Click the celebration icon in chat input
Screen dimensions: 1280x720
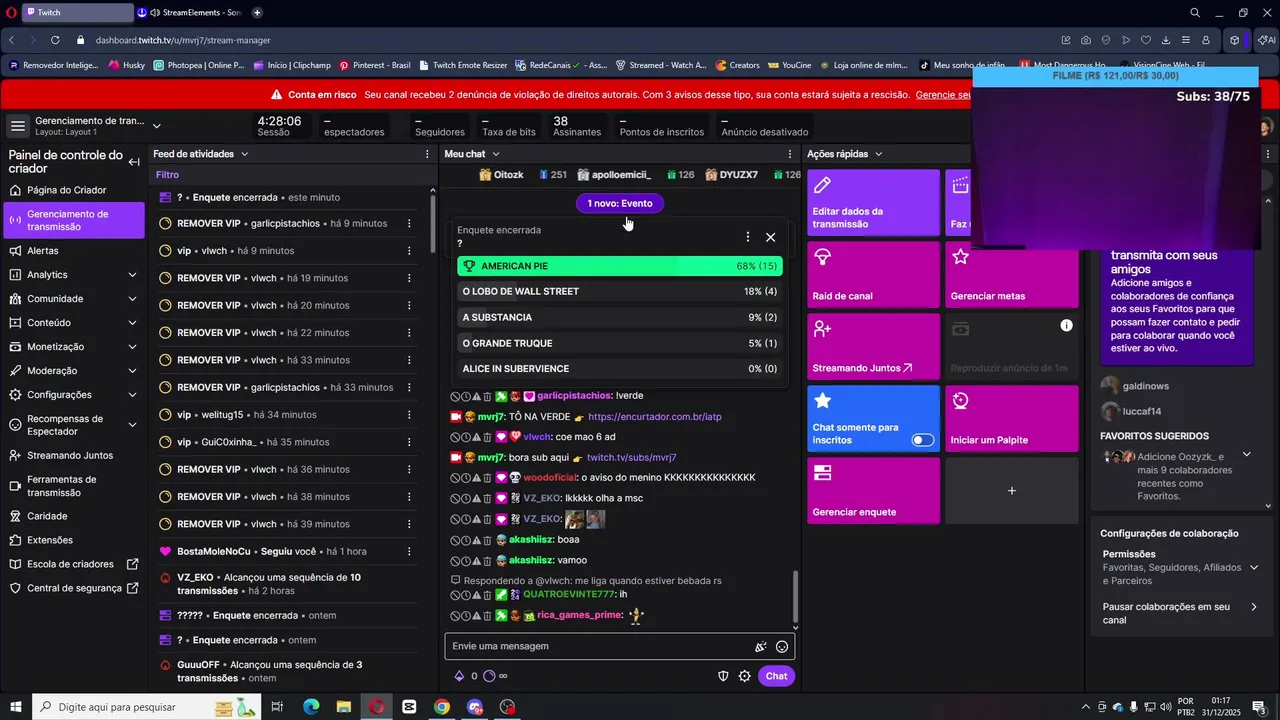(761, 646)
